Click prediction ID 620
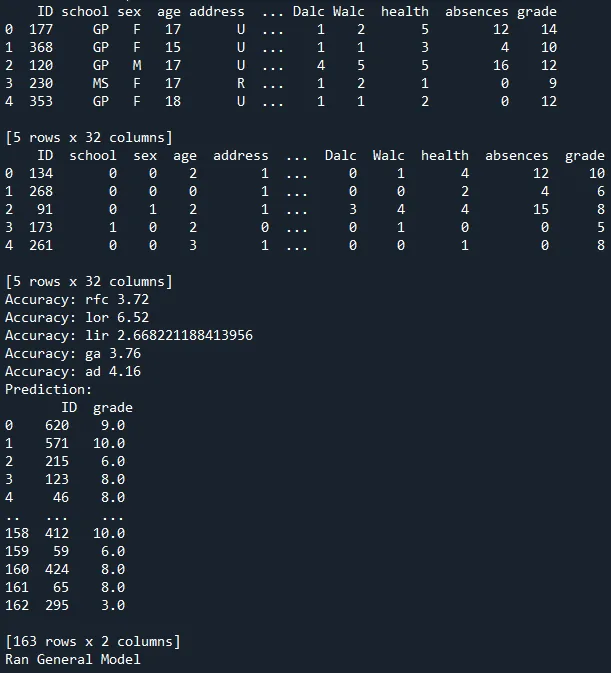Screen dimensions: 611x673 coord(57,425)
